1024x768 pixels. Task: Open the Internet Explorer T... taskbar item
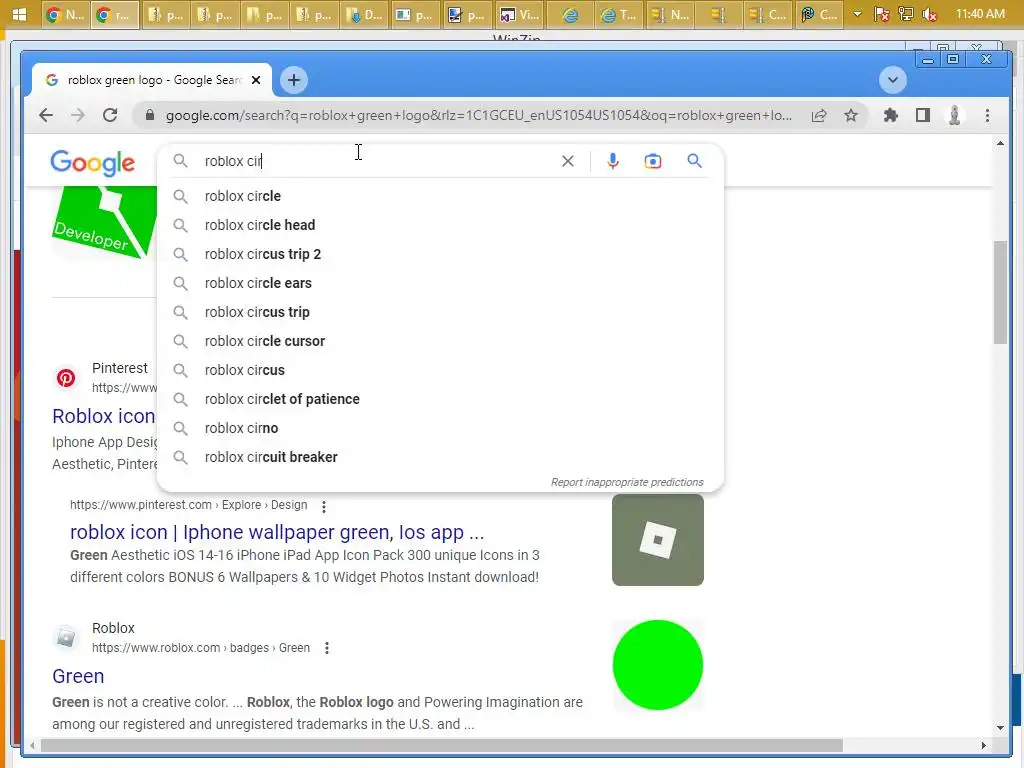[x=618, y=14]
